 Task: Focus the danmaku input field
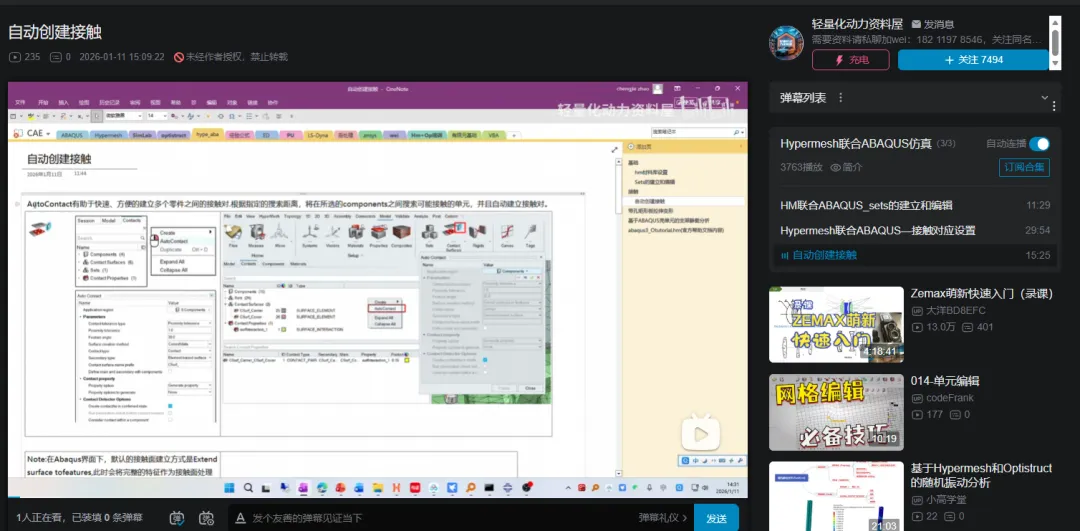click(441, 518)
